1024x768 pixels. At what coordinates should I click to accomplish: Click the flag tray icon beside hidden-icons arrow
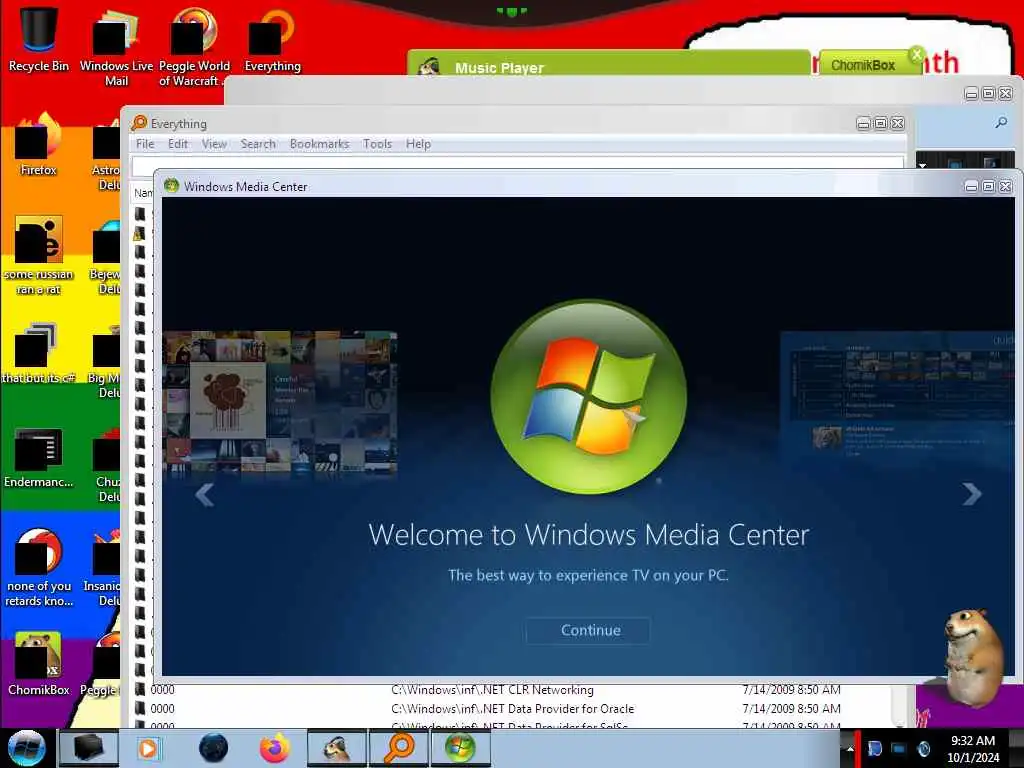click(875, 749)
